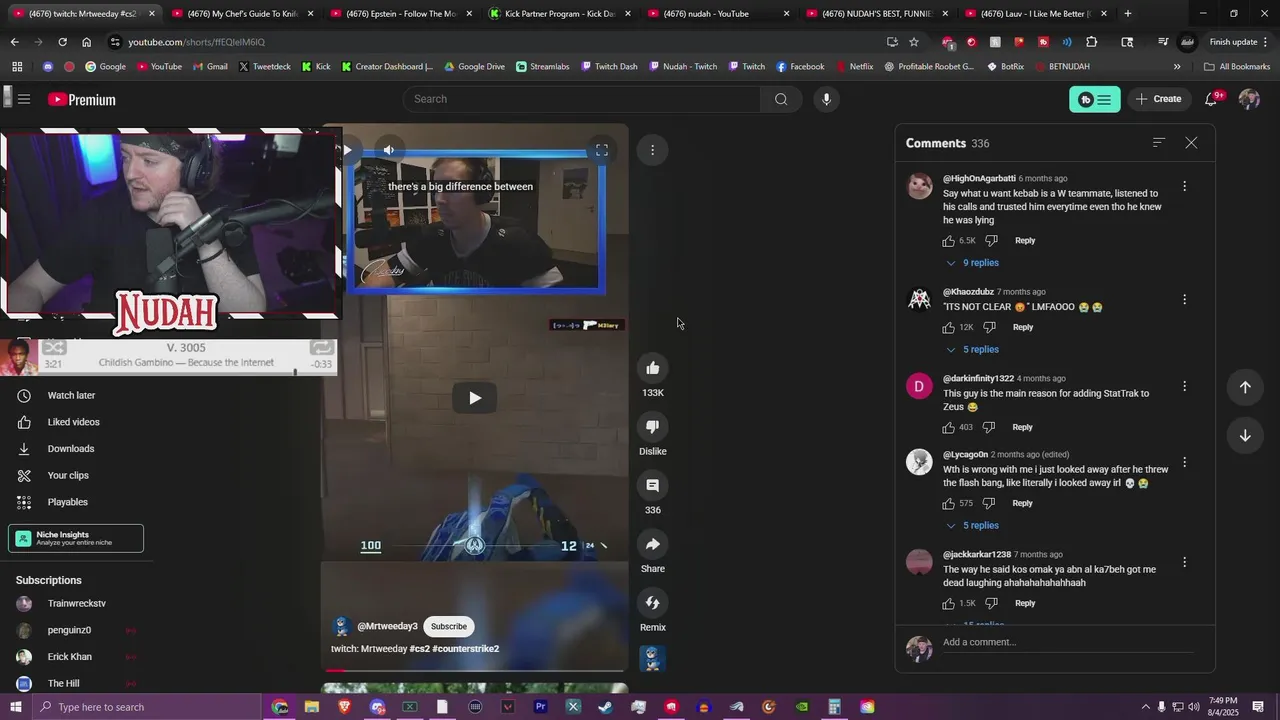
Task: Click the short's progress bar
Action: pyautogui.click(x=474, y=670)
